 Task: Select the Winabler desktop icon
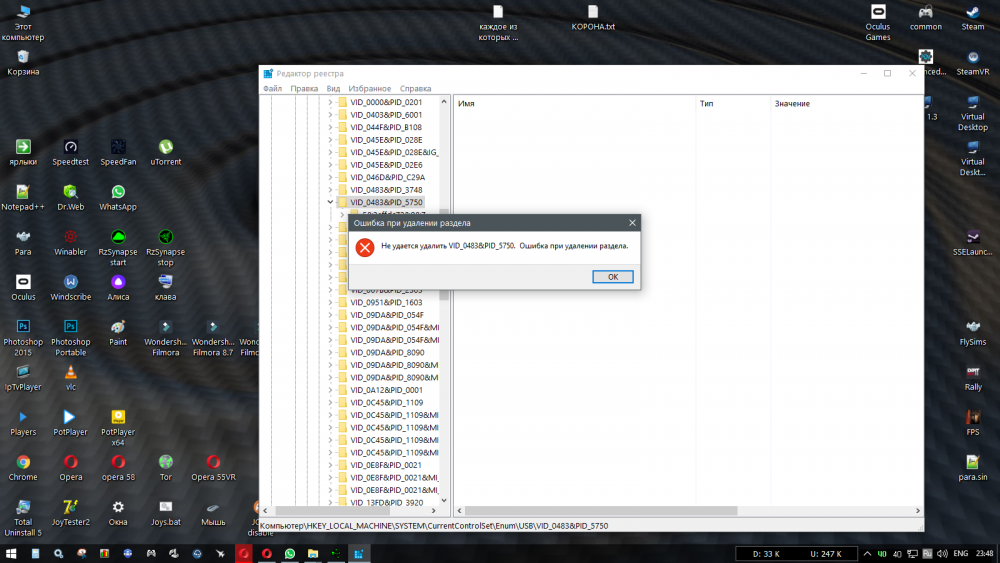[x=70, y=243]
